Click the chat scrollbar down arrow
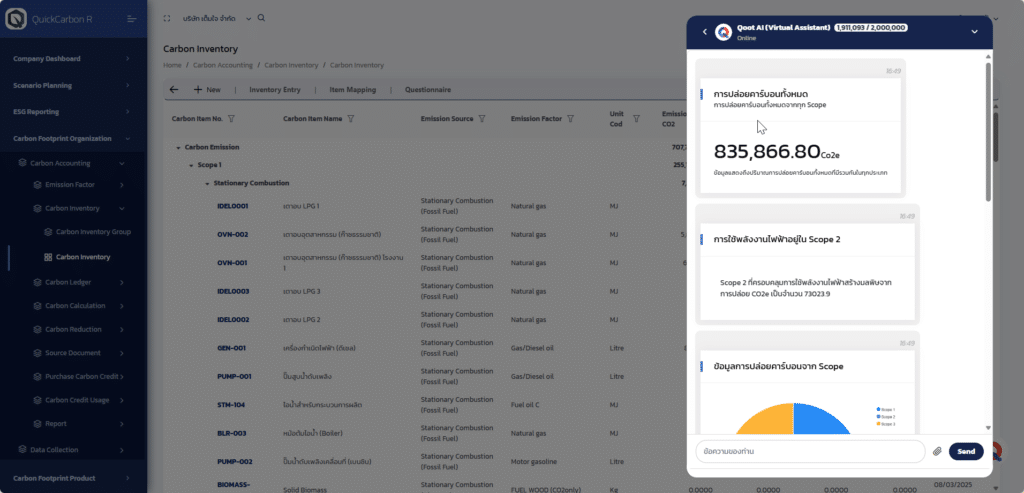The height and width of the screenshot is (493, 1024). point(988,428)
